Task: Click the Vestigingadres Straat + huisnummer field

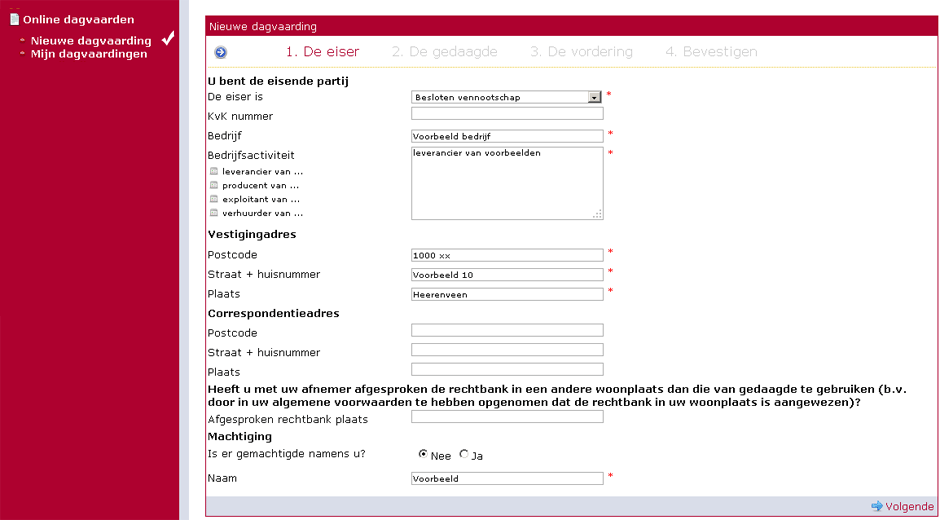Action: tap(507, 275)
